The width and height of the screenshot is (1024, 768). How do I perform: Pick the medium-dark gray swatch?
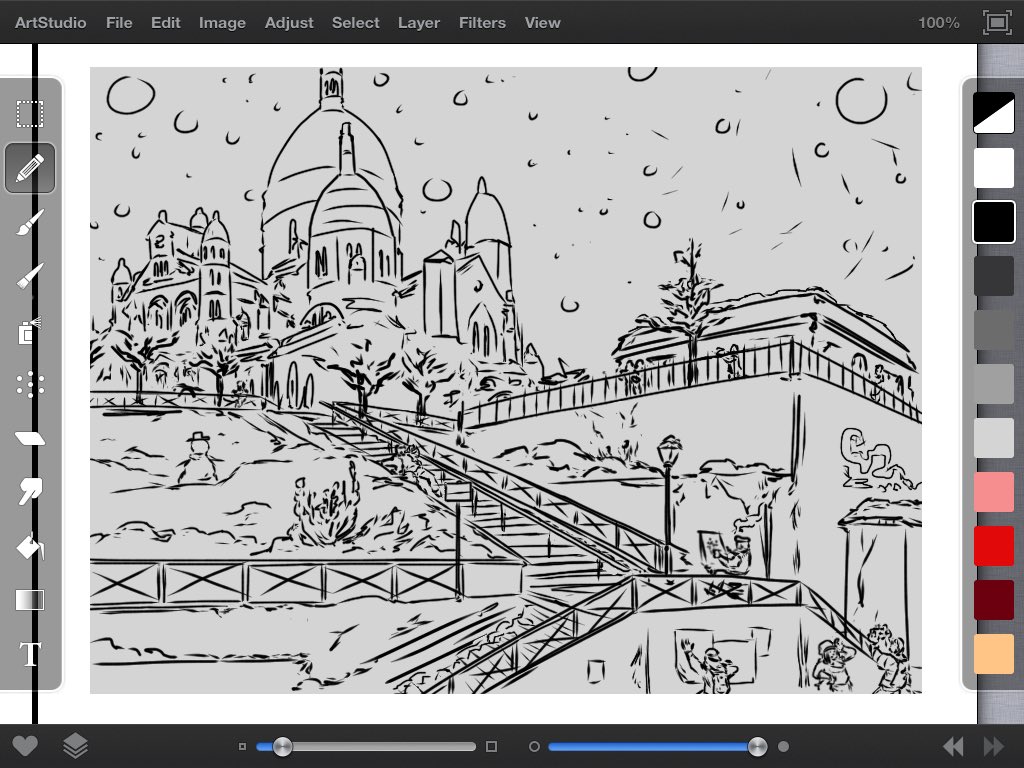point(993,330)
